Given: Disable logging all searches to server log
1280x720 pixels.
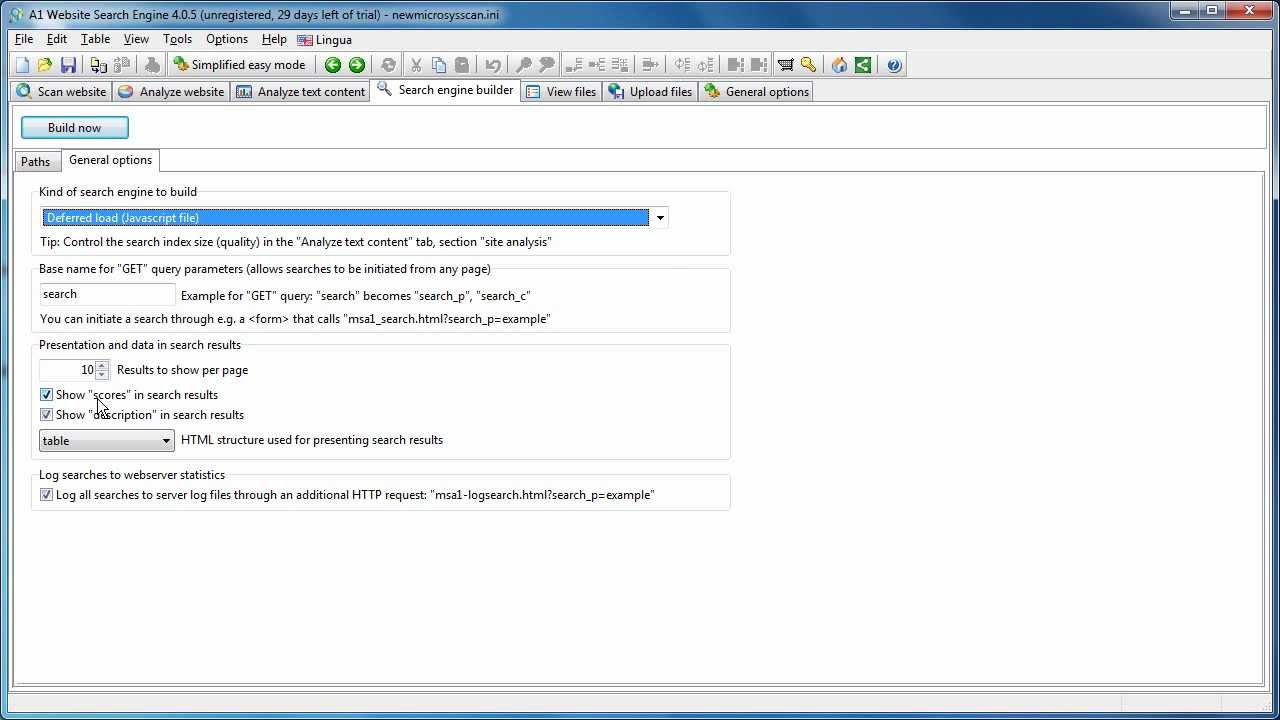Looking at the screenshot, I should (x=46, y=495).
